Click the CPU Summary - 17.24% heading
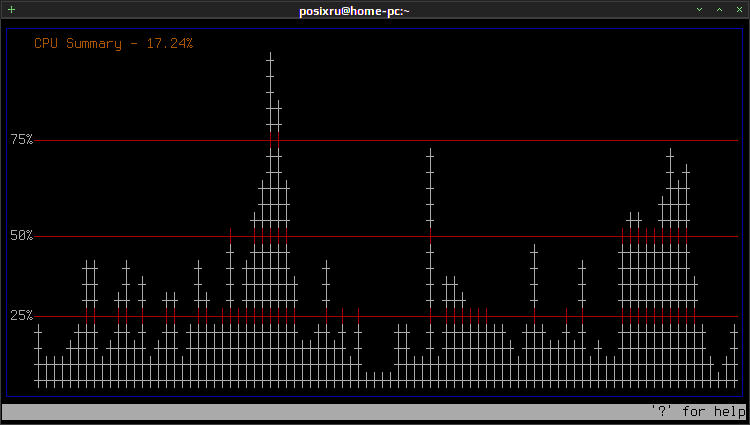Screen dimensions: 750x425 (114, 44)
